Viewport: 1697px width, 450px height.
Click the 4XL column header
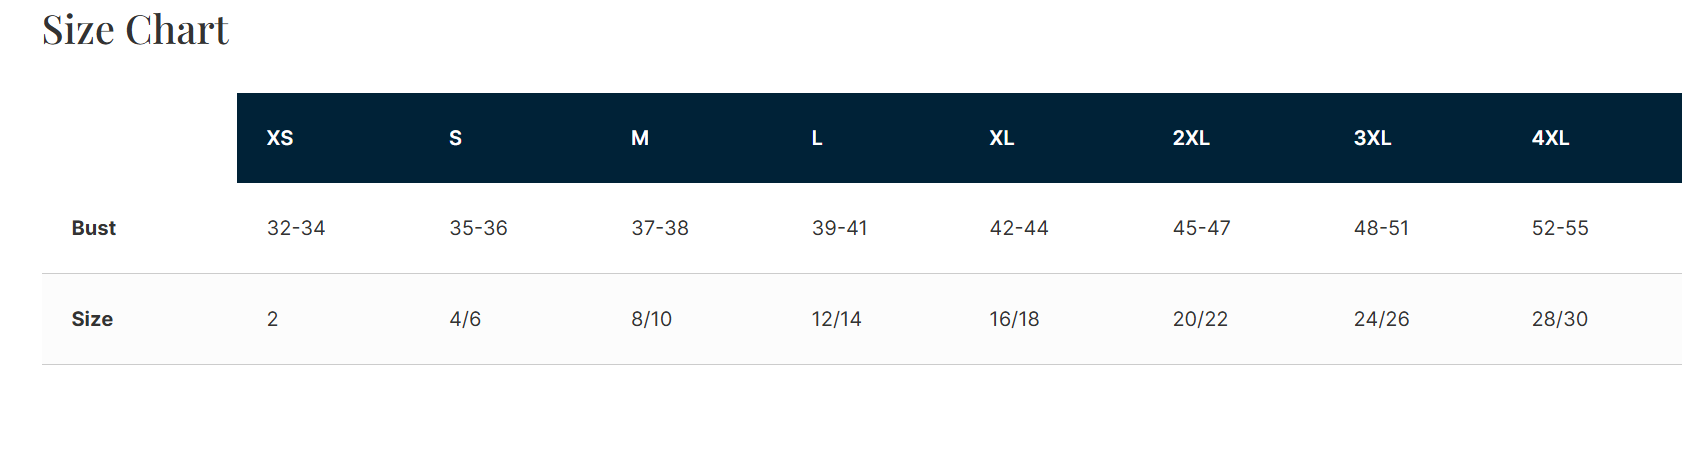pos(1550,138)
